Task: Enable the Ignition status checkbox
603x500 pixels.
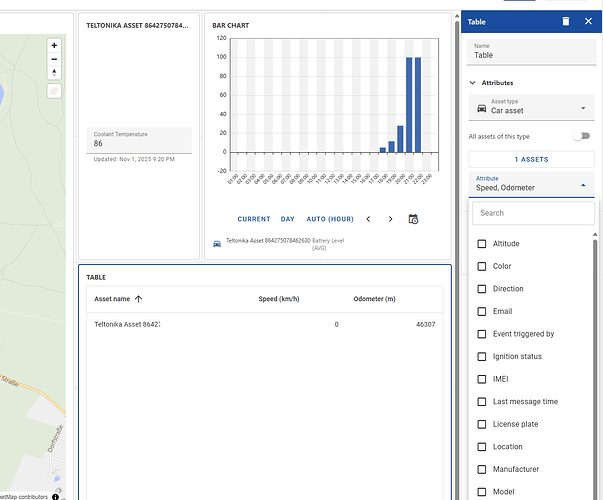Action: pos(482,357)
